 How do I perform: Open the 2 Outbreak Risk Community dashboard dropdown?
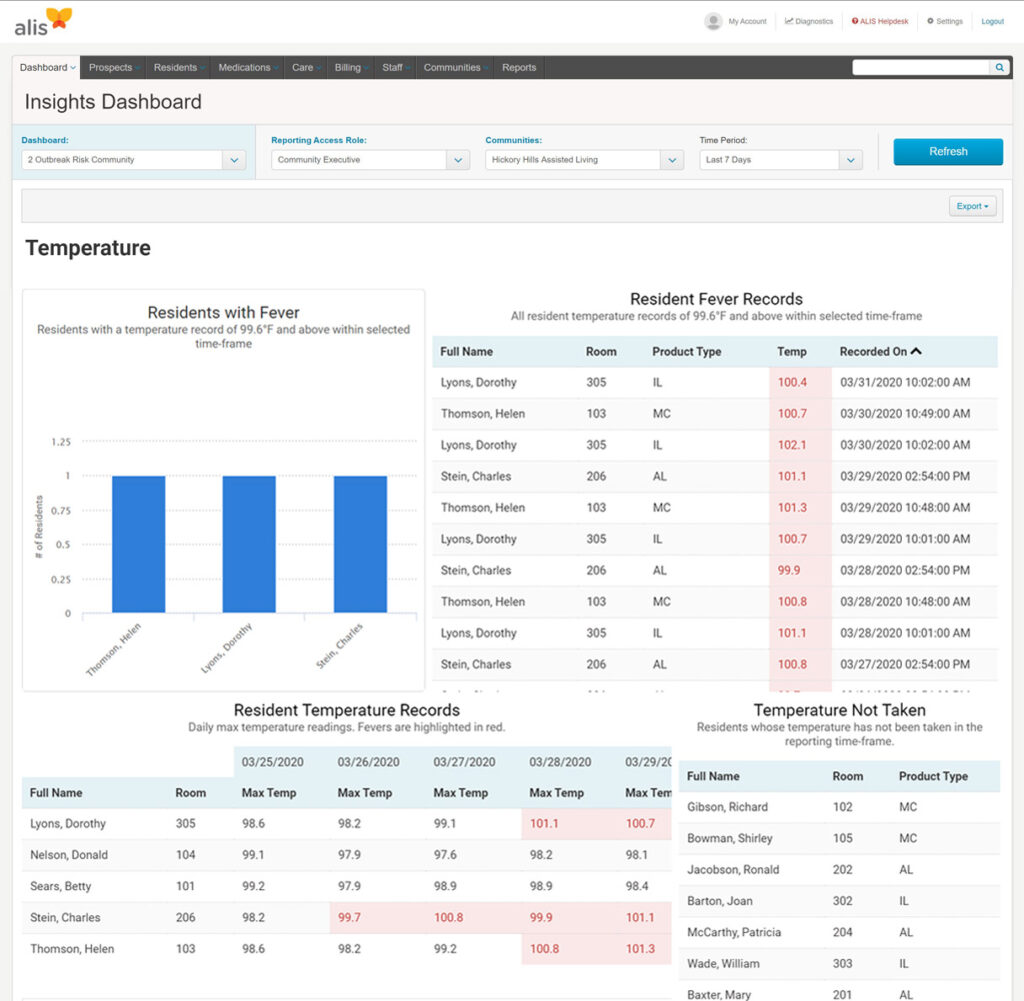pos(234,159)
